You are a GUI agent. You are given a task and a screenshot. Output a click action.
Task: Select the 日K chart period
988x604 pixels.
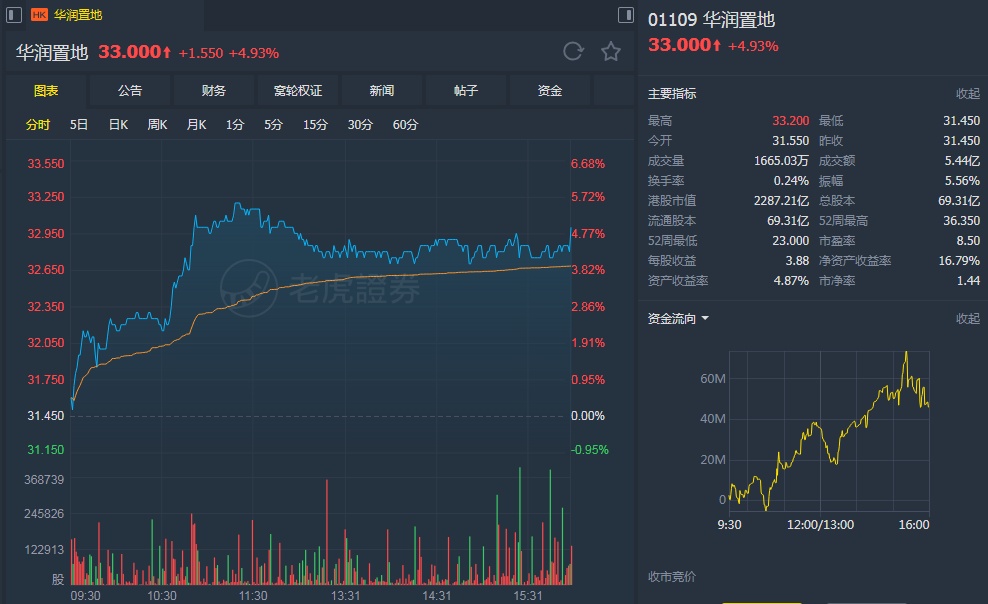point(118,125)
